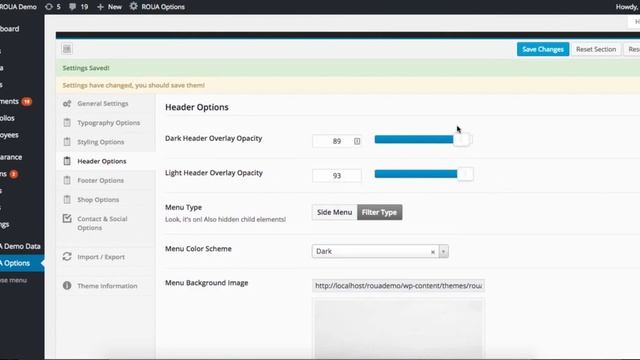
Task: Open ROUA Options gear in admin bar
Action: (x=133, y=7)
